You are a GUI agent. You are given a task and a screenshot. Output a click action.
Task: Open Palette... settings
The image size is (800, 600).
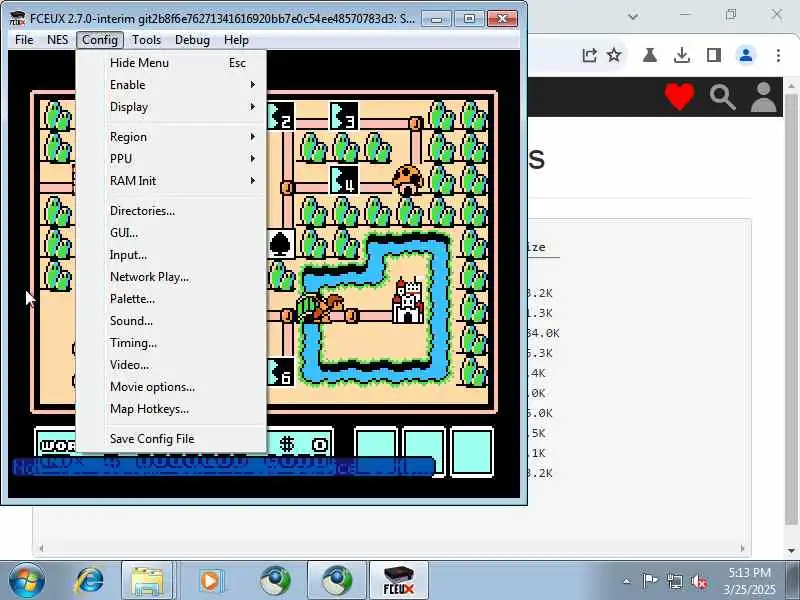click(171, 298)
